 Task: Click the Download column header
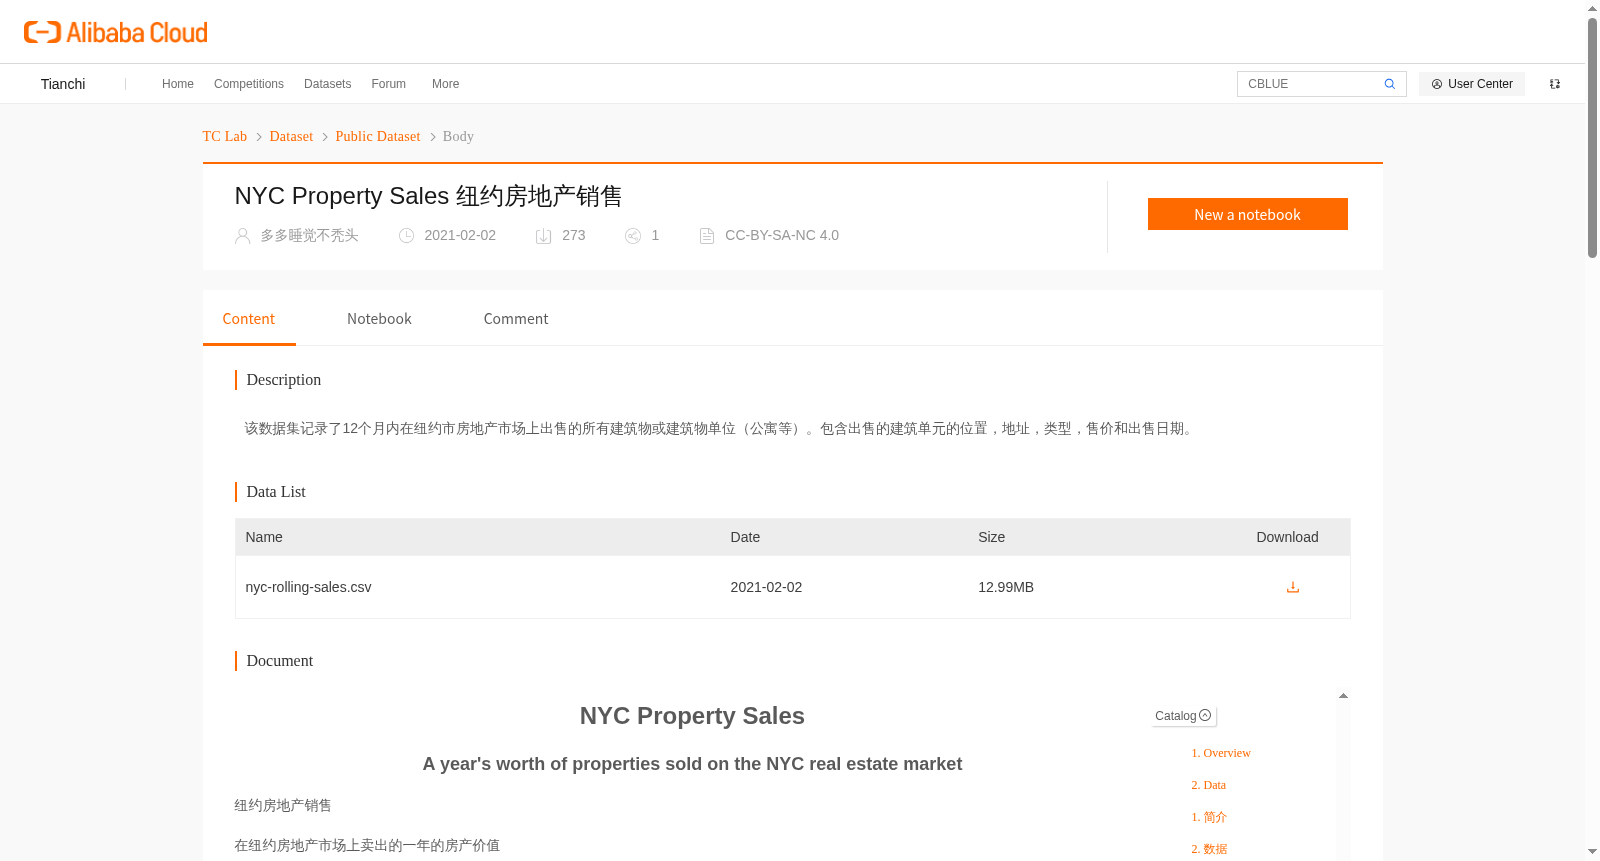point(1287,537)
